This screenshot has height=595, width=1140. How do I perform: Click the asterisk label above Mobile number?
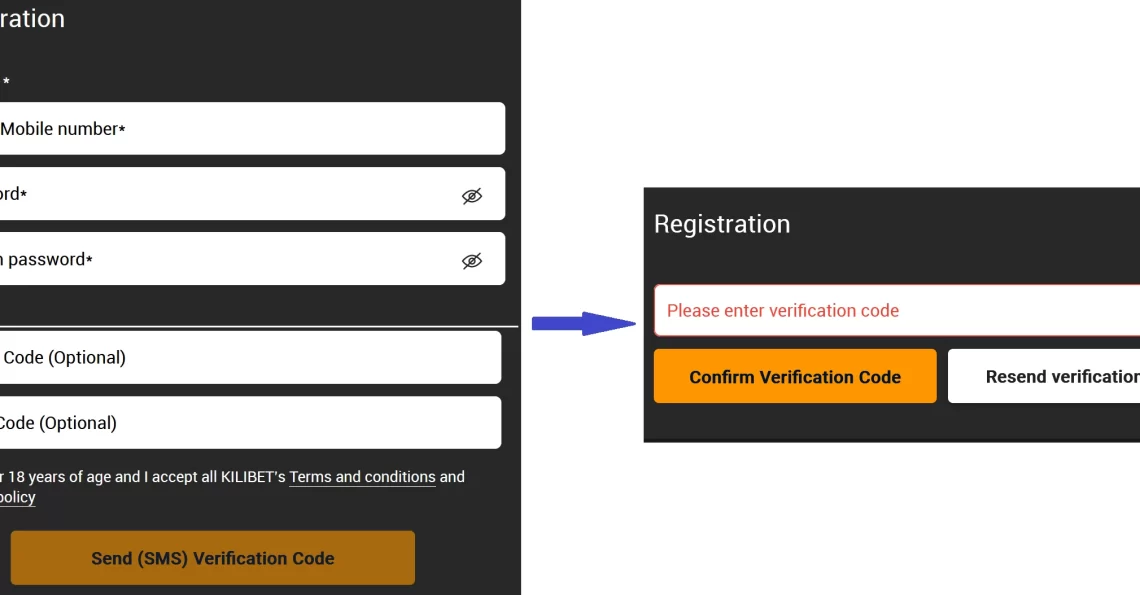point(6,82)
